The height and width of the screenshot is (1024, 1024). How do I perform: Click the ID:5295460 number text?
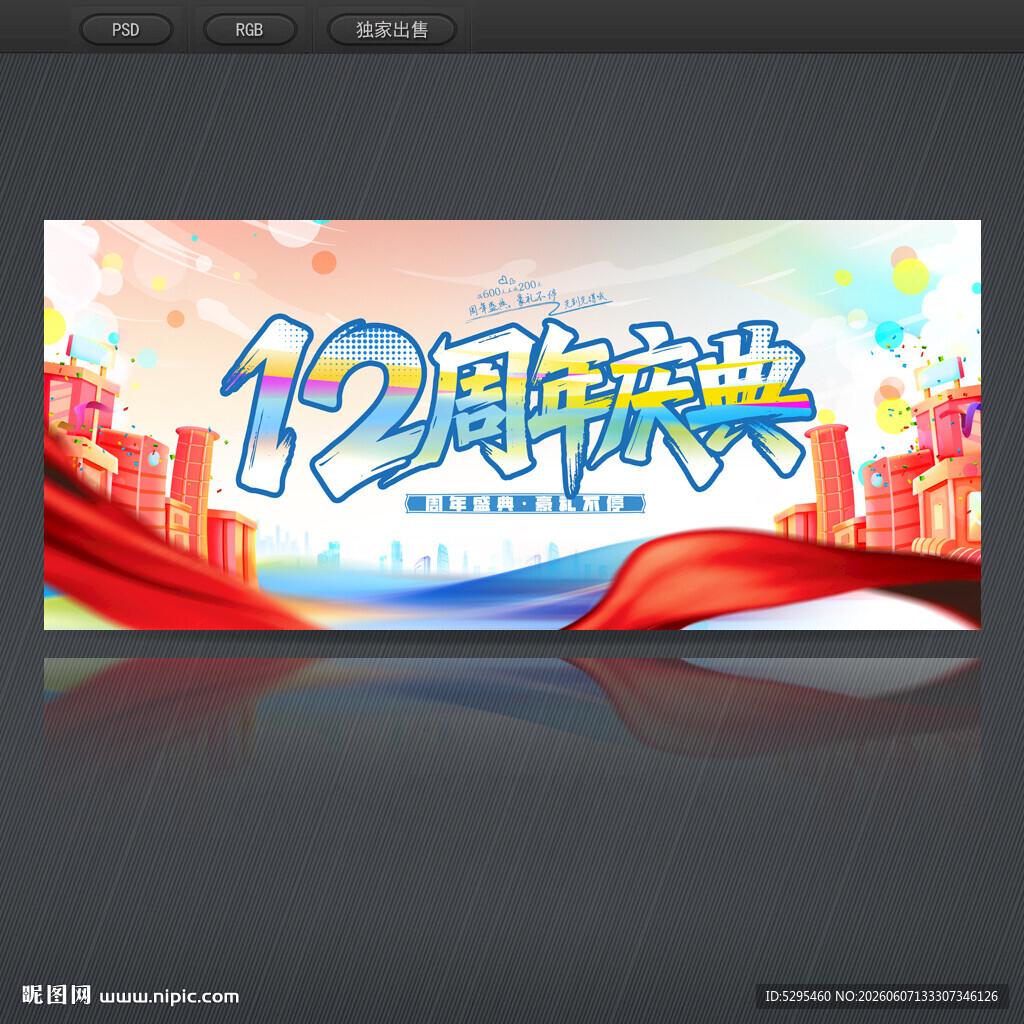(x=798, y=996)
